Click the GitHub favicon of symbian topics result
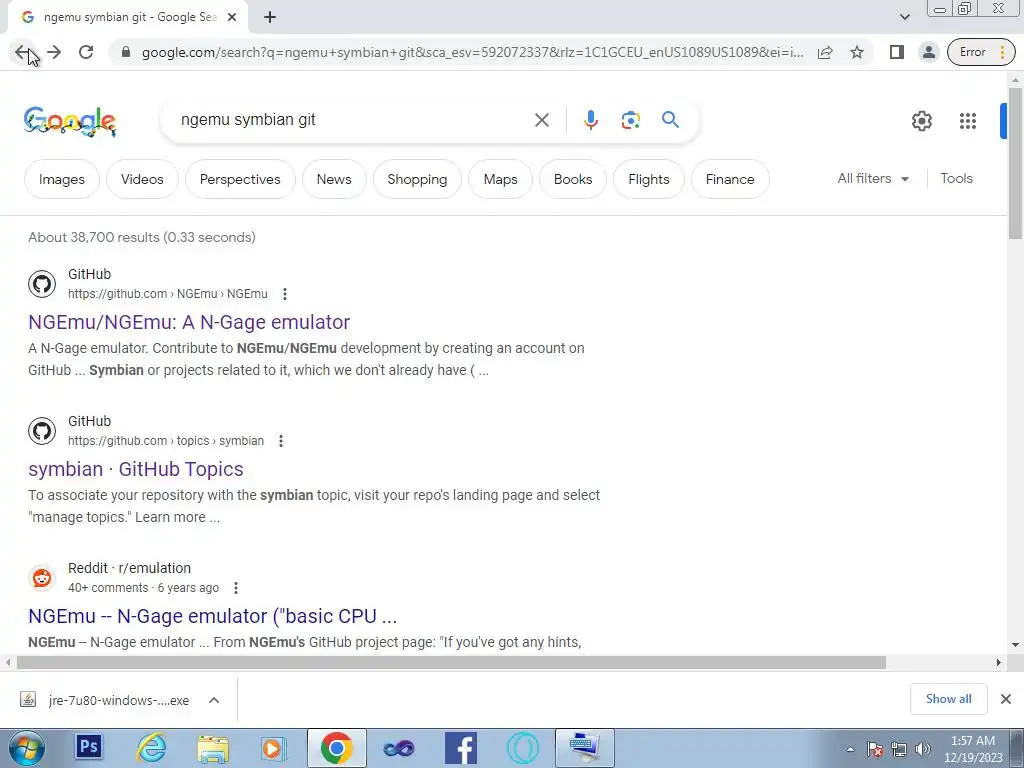This screenshot has height=768, width=1024. click(x=42, y=431)
